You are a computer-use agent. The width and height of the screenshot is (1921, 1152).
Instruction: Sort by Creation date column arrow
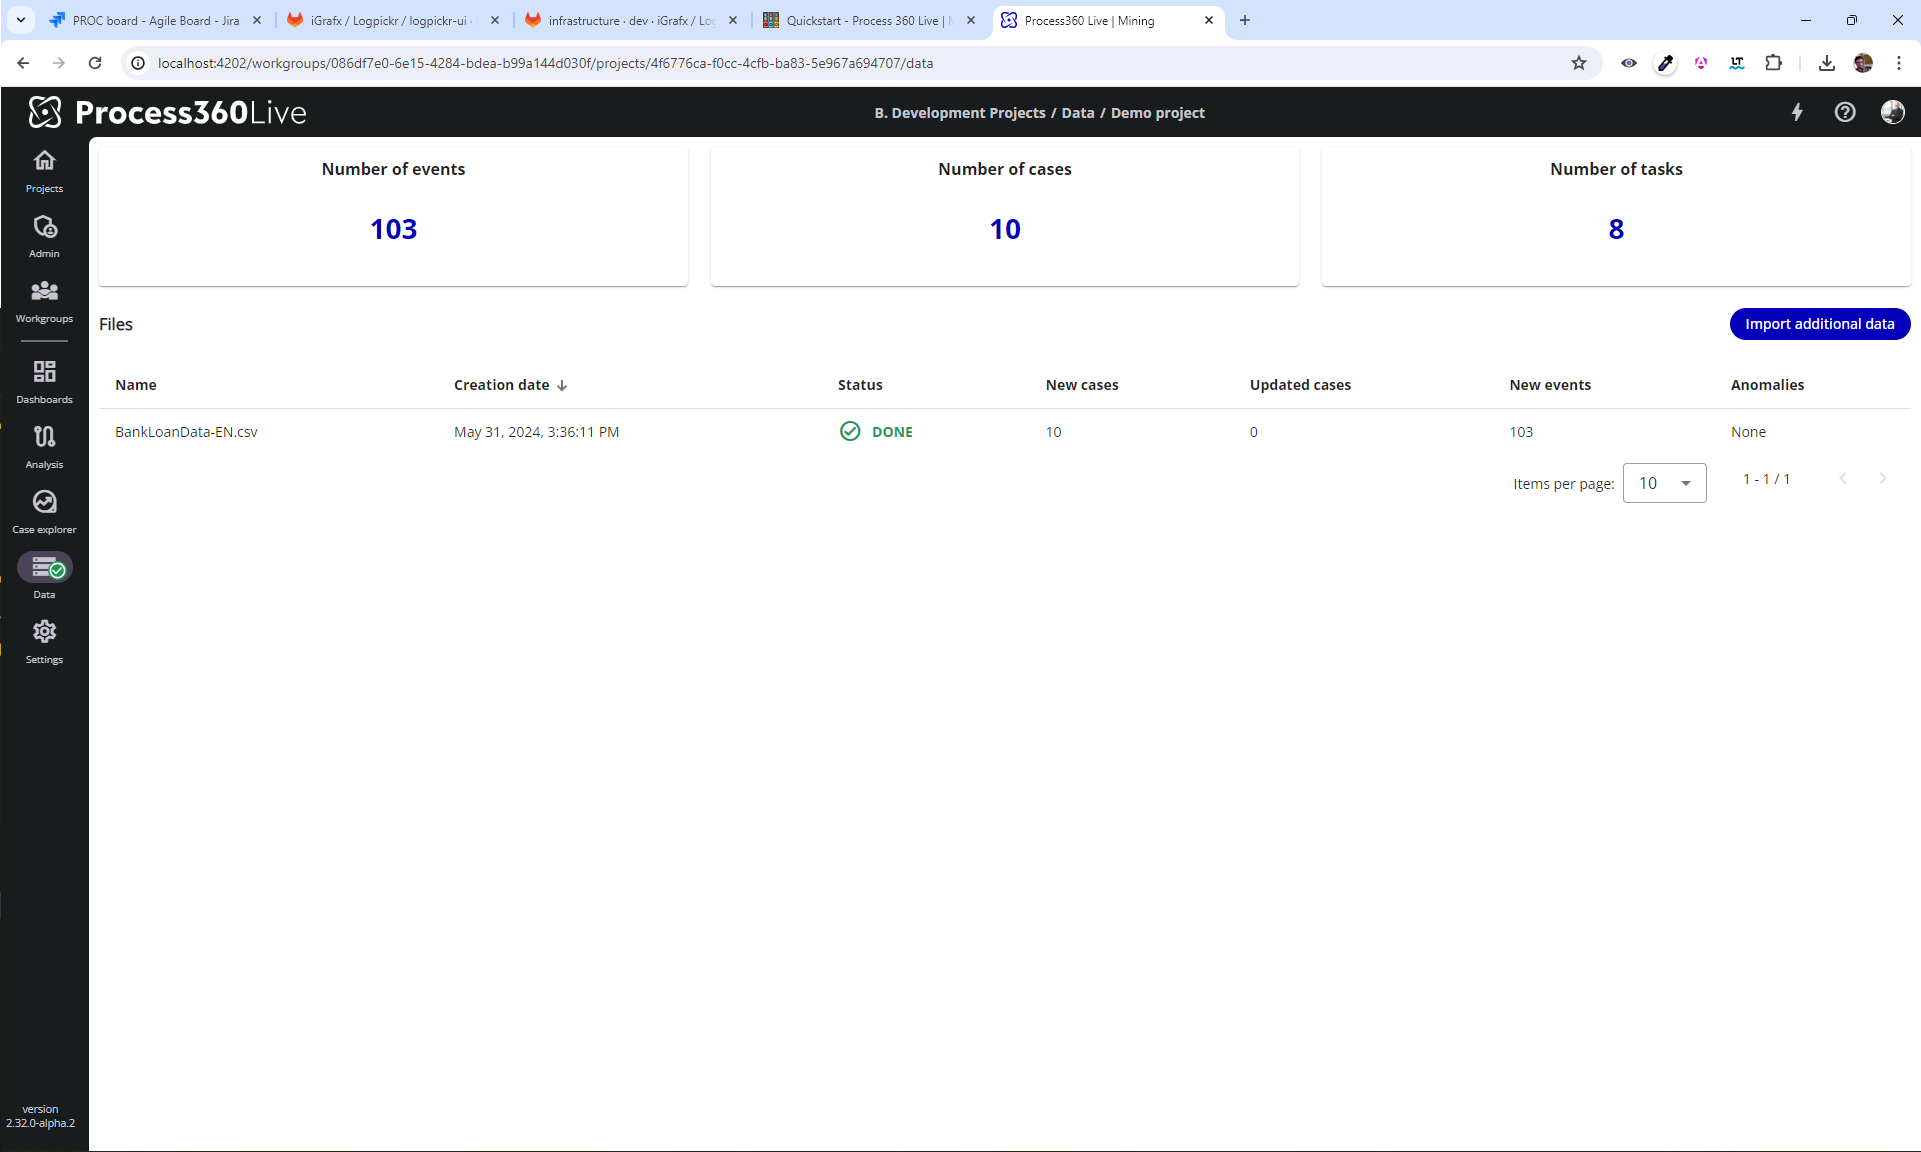(x=562, y=385)
